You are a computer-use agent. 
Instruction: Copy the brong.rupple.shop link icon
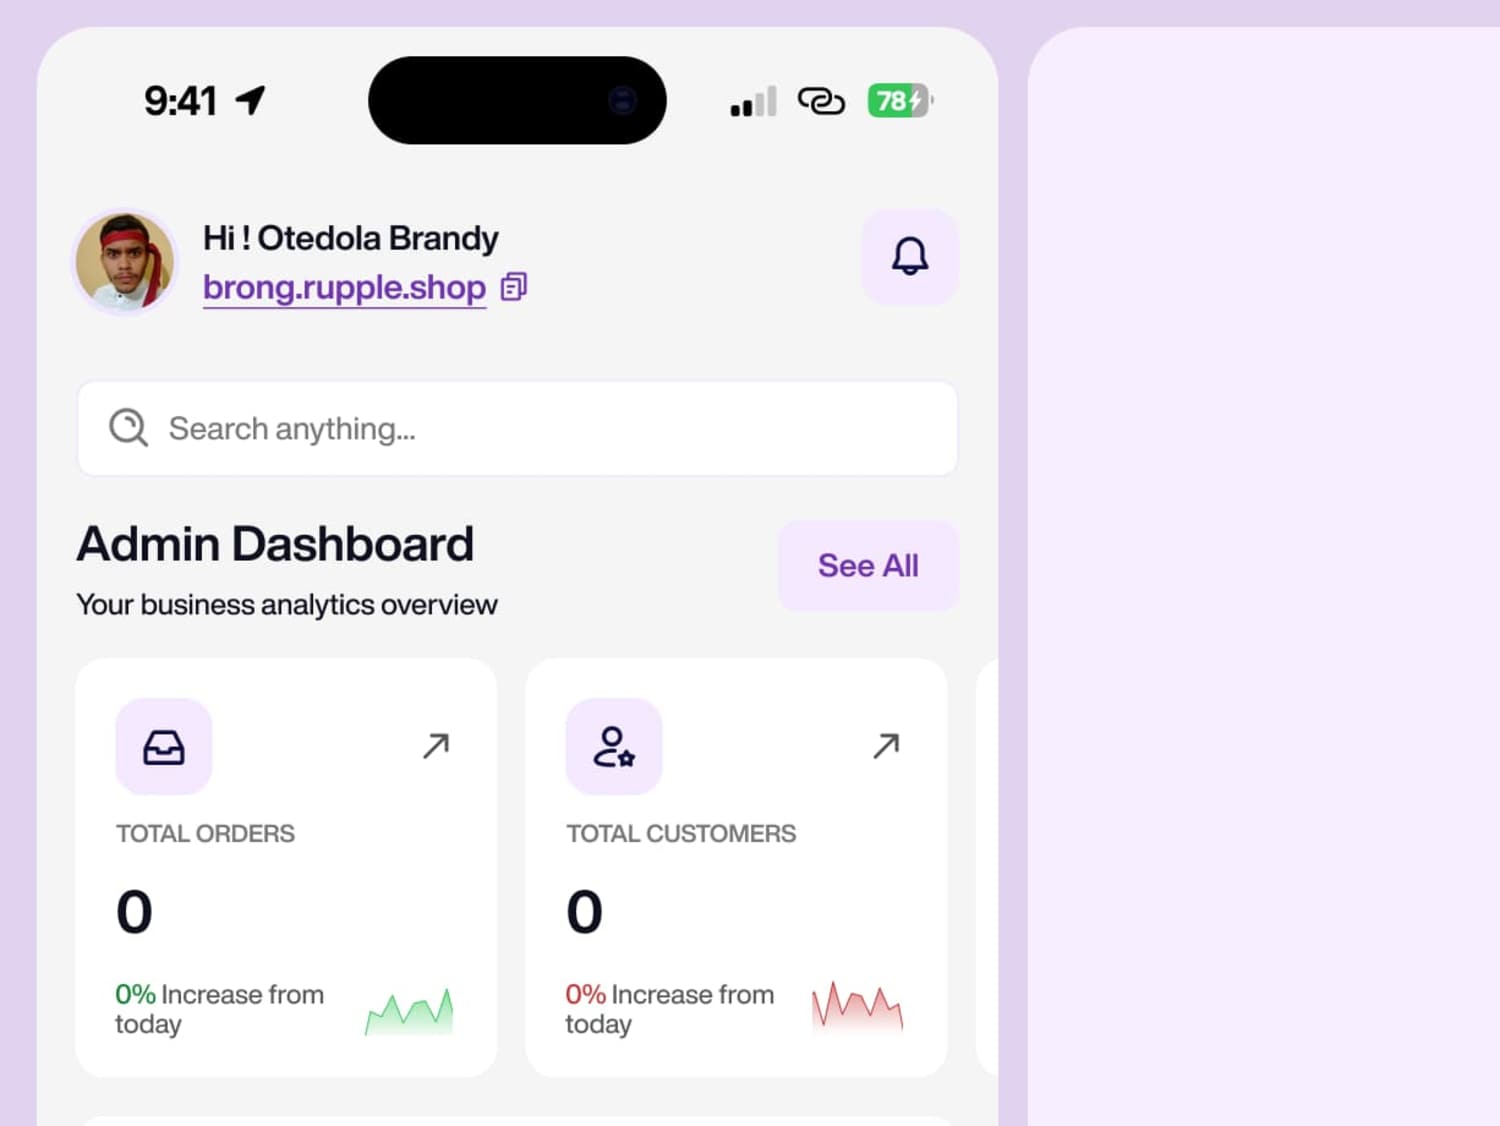tap(514, 287)
